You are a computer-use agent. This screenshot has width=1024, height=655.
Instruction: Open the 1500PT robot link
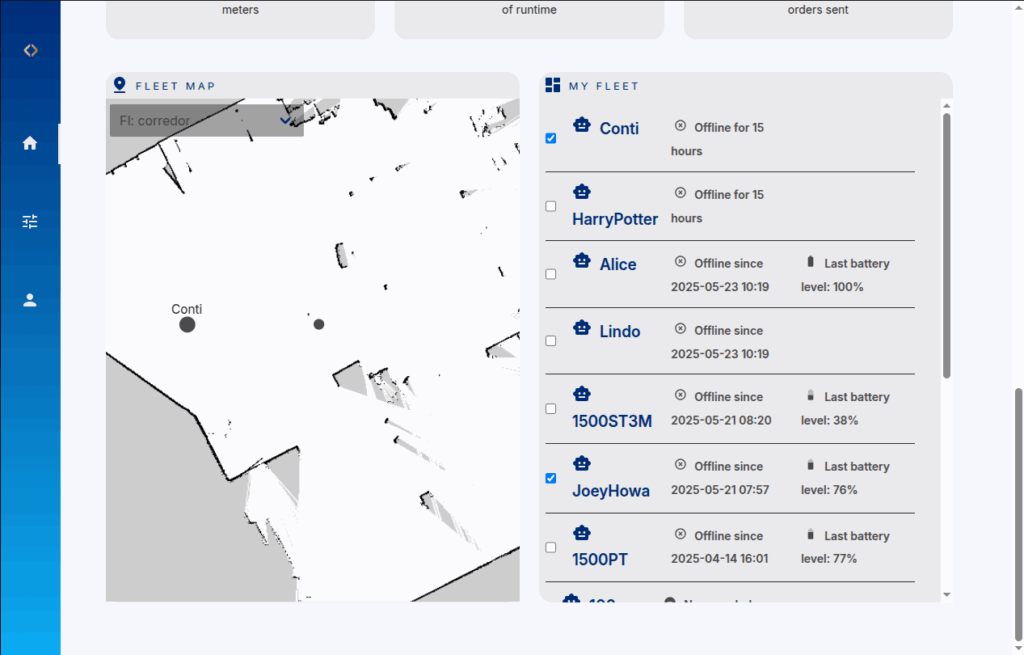pyautogui.click(x=600, y=560)
